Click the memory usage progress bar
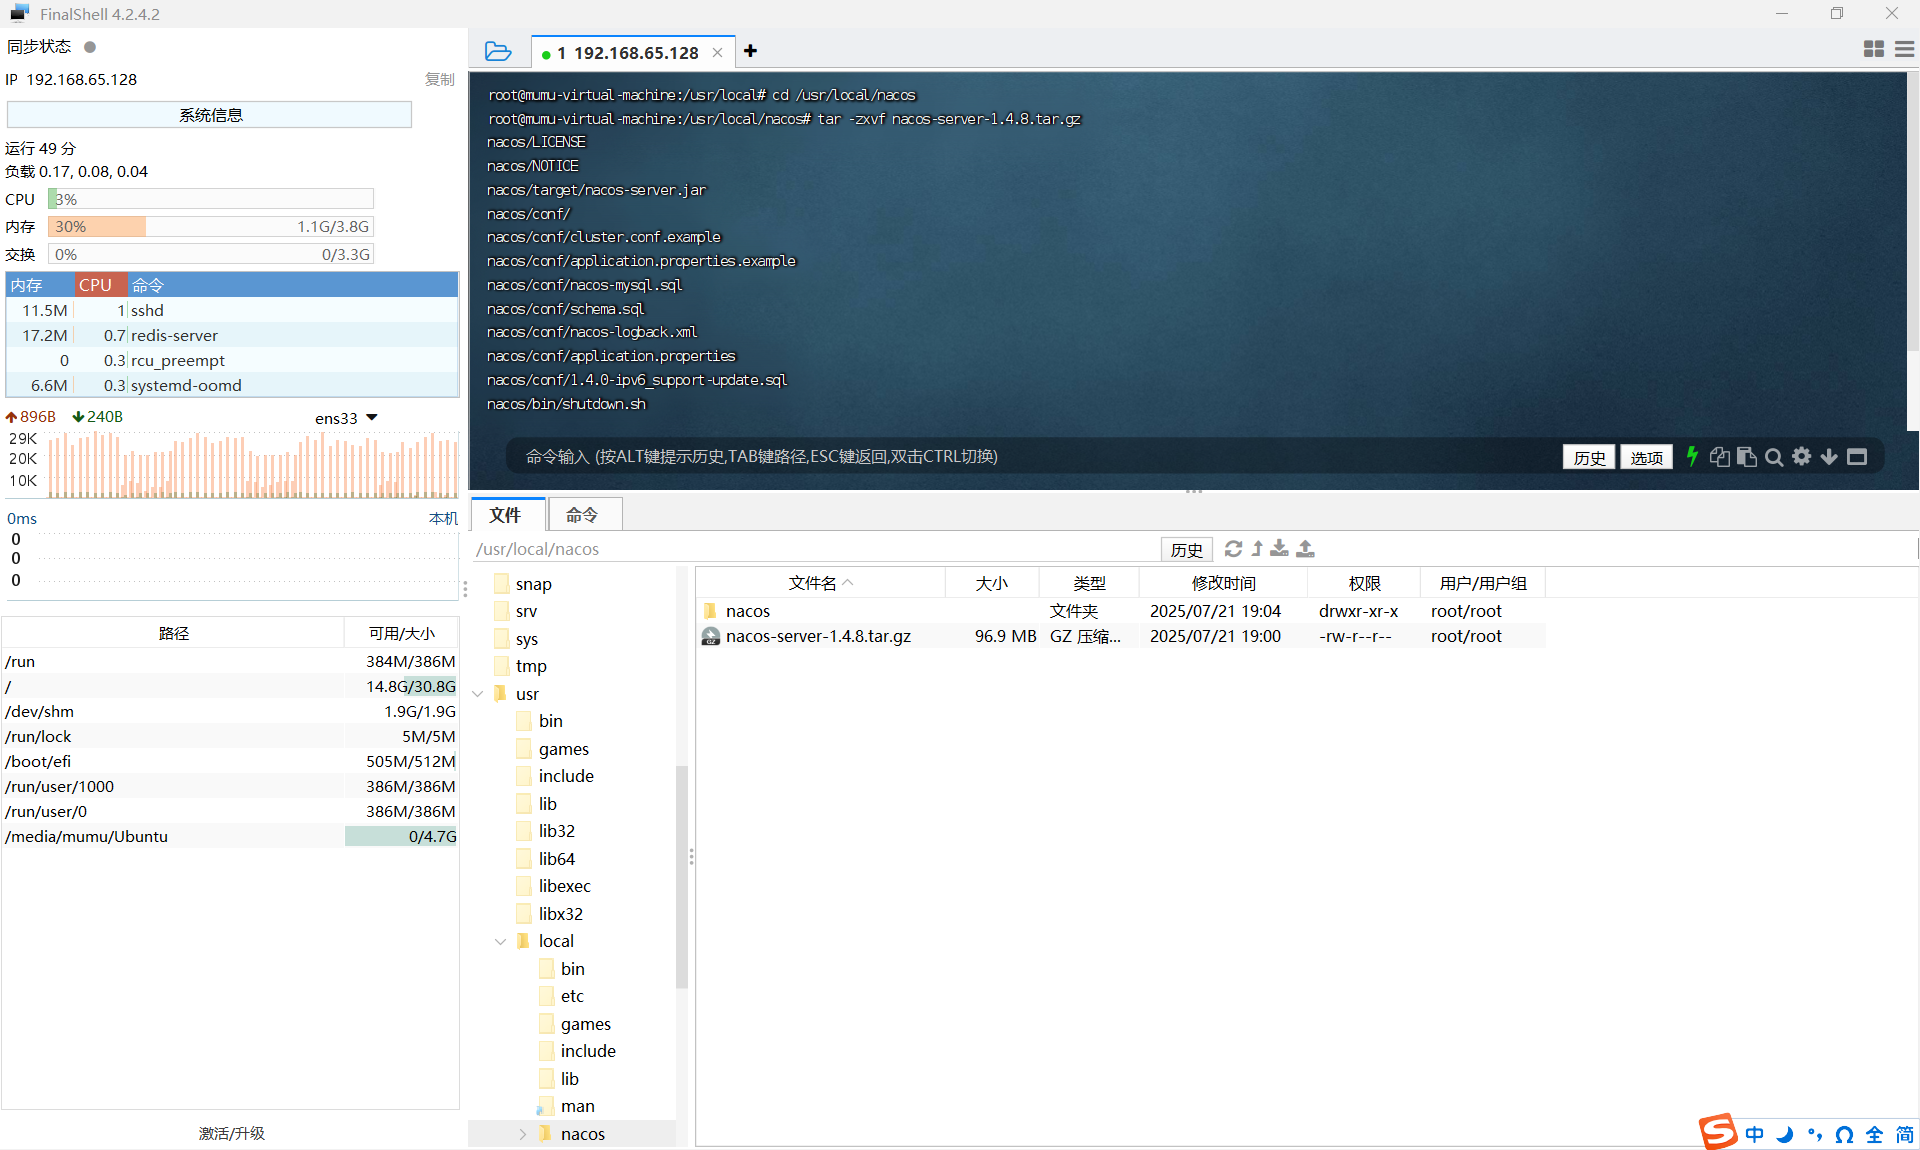1920x1150 pixels. tap(211, 227)
